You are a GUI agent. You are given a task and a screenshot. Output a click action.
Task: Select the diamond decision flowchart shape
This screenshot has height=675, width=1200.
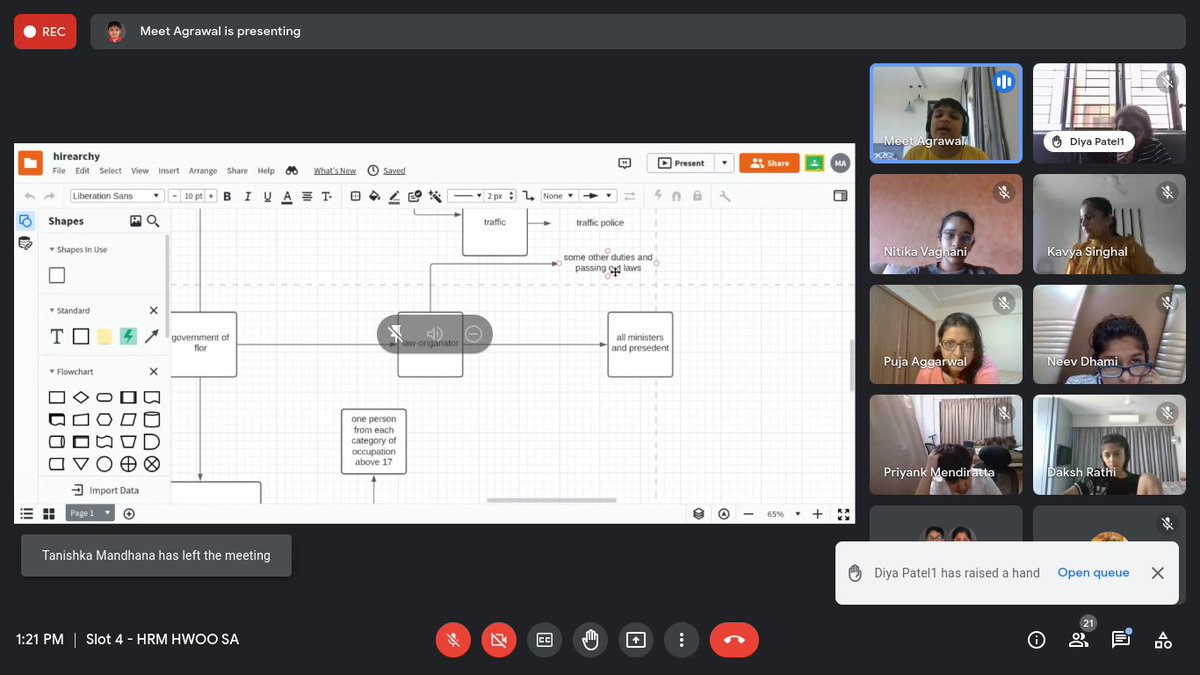(81, 398)
